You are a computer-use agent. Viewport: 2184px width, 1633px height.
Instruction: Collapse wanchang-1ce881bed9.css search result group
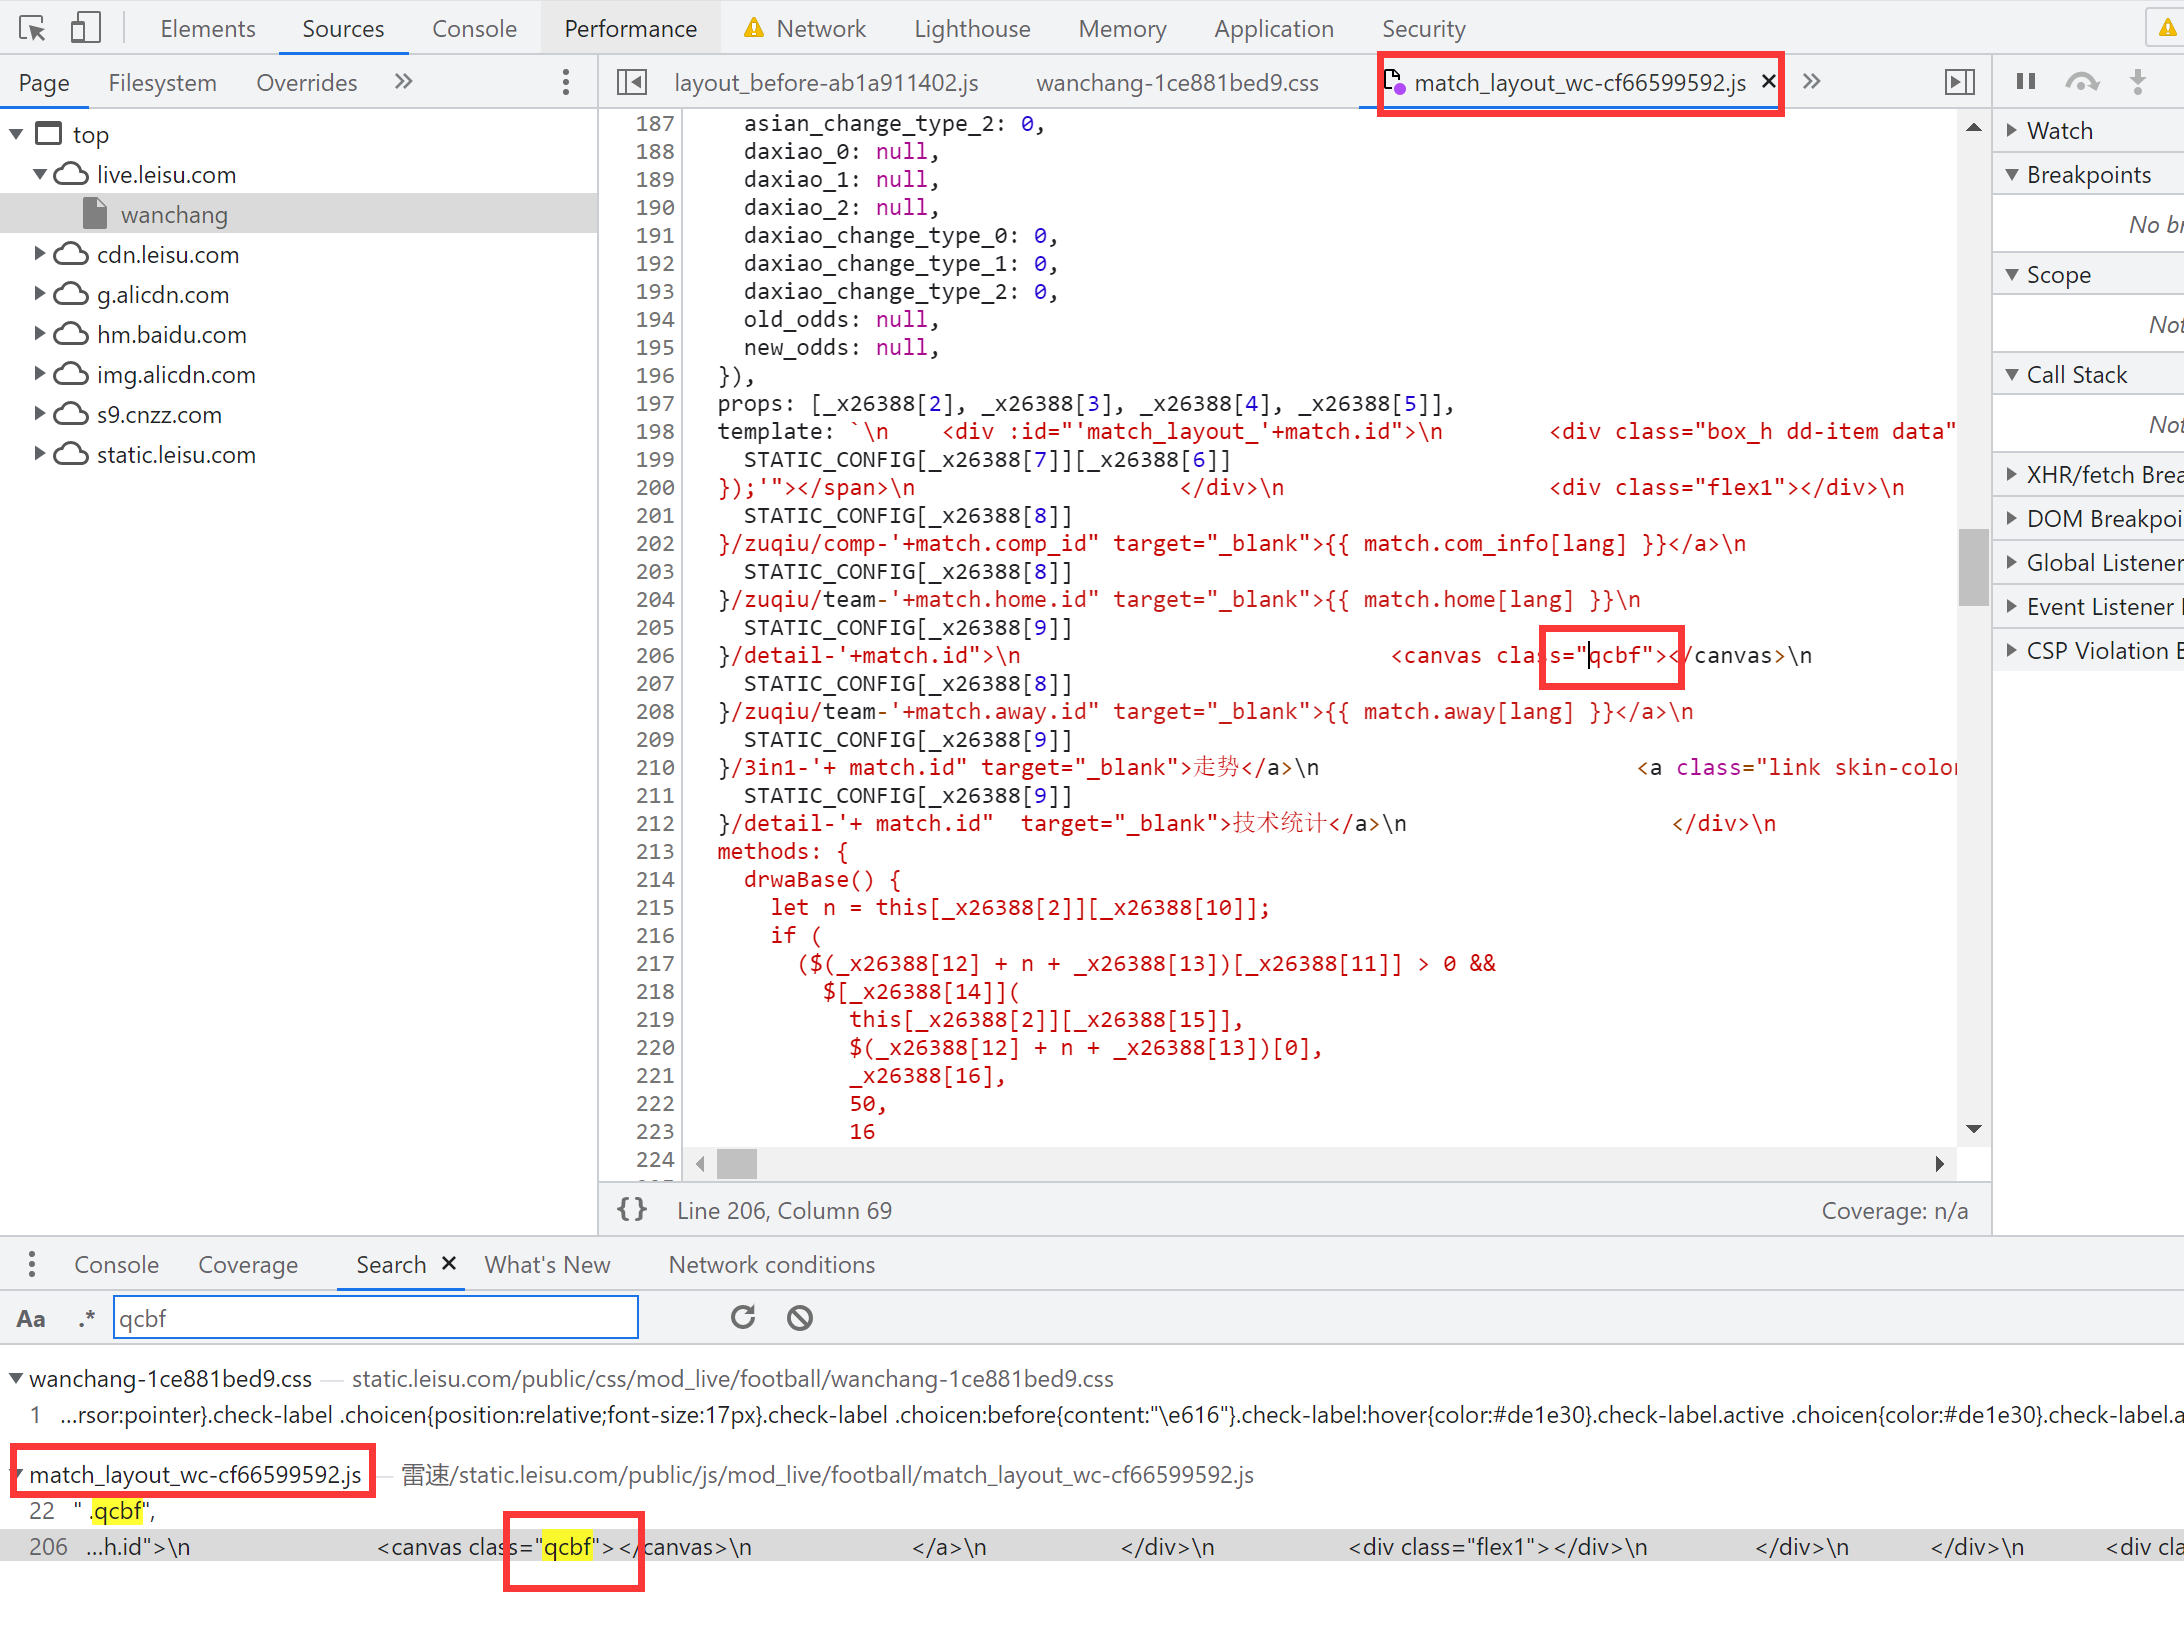click(x=17, y=1378)
